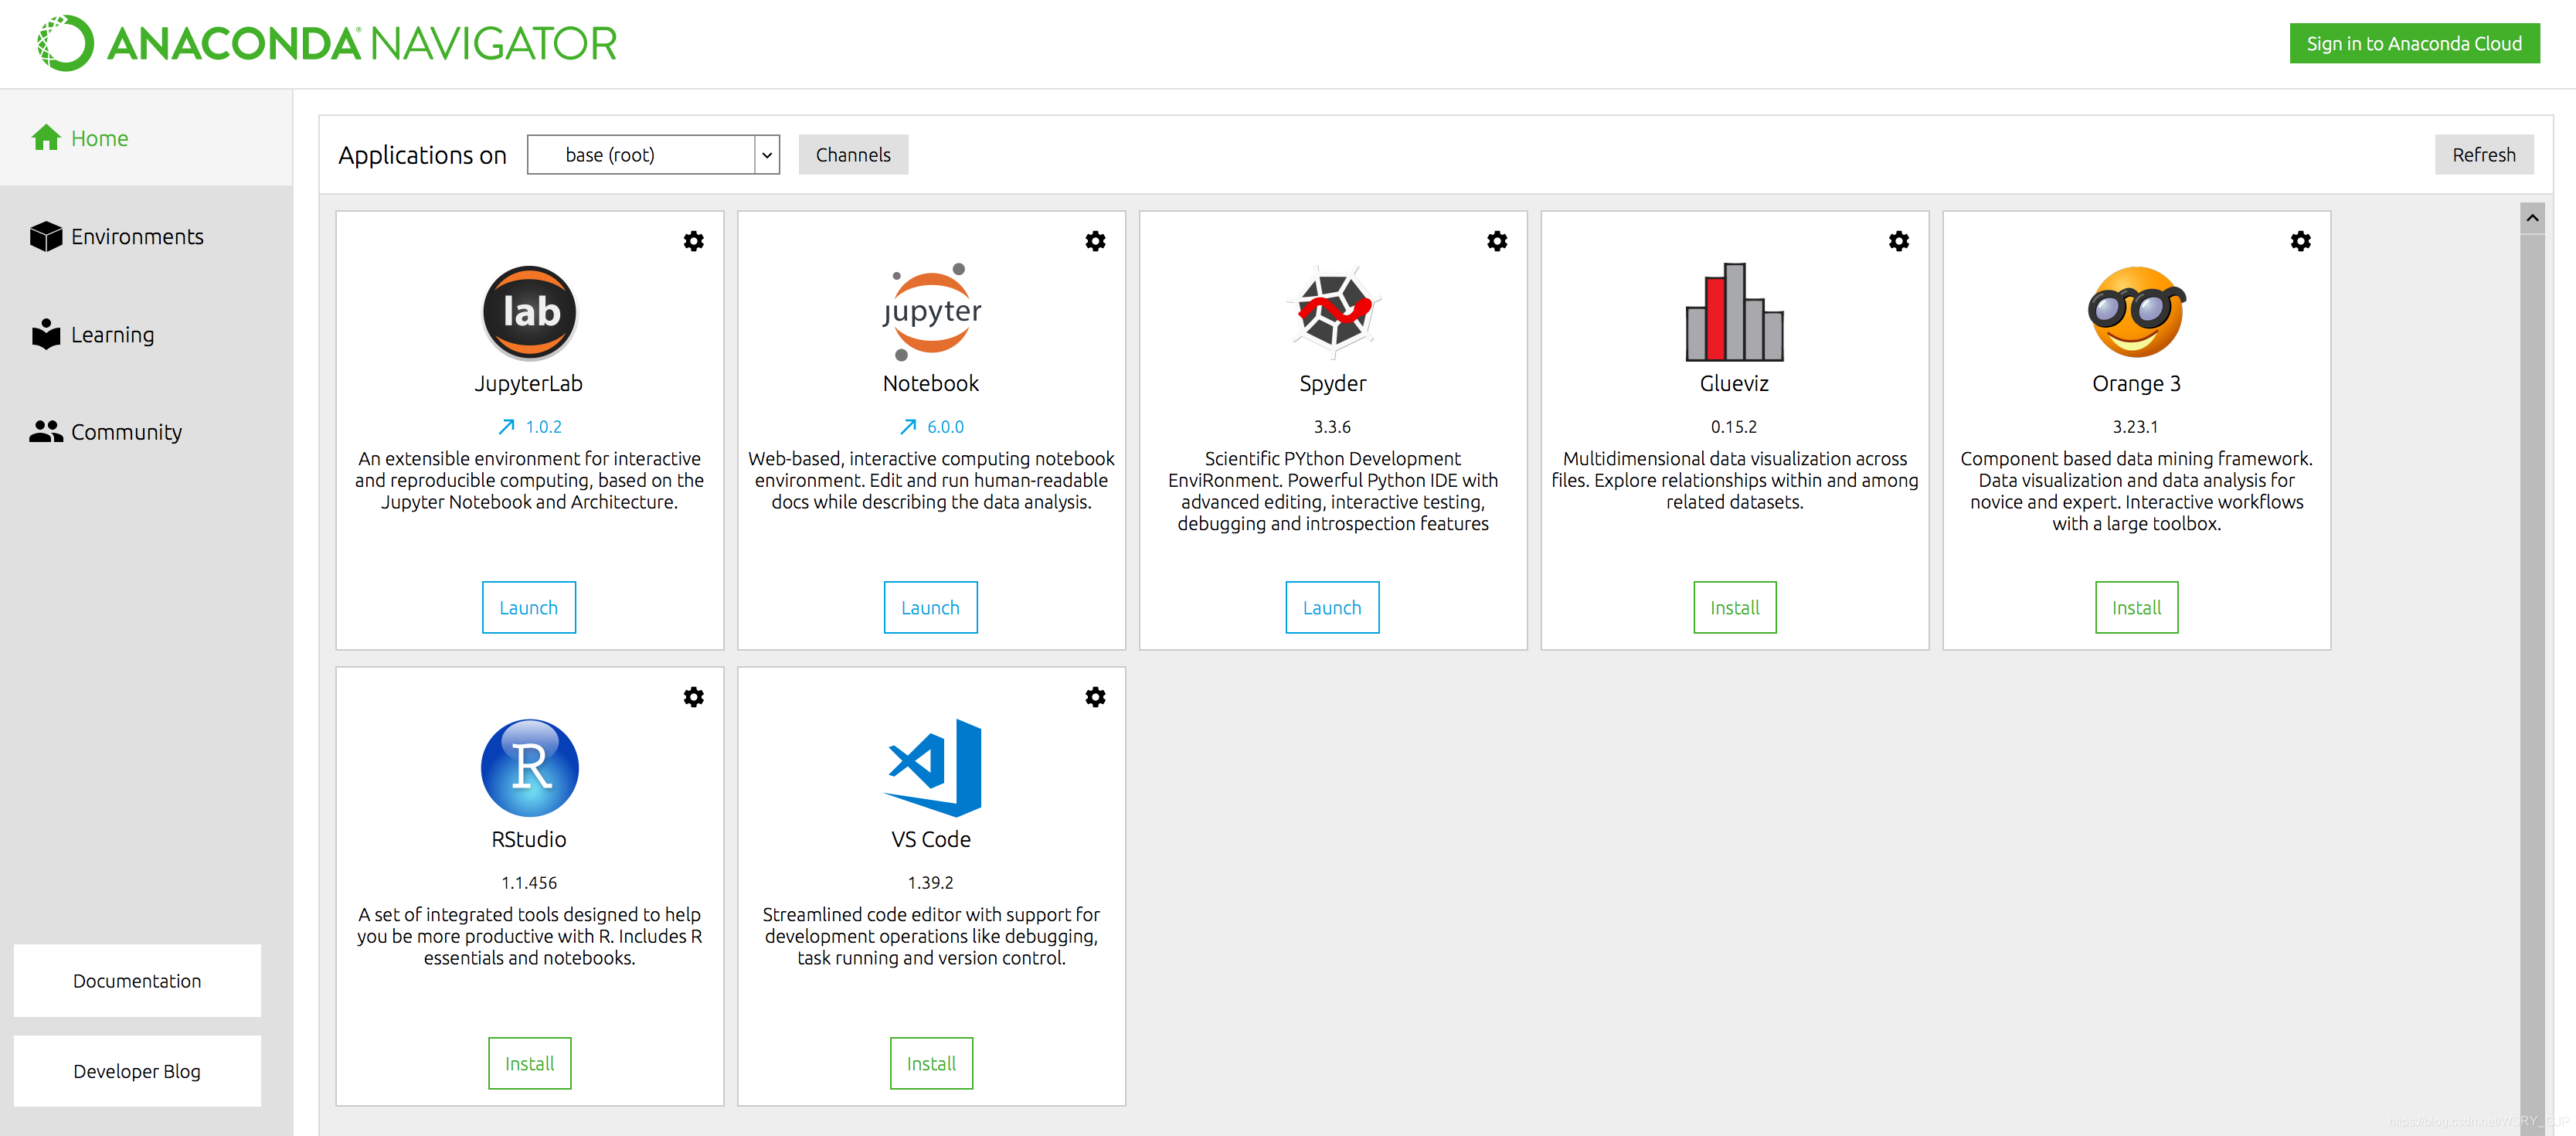Open settings gear on JupyterLab card
2576x1136 pixels.
click(693, 241)
